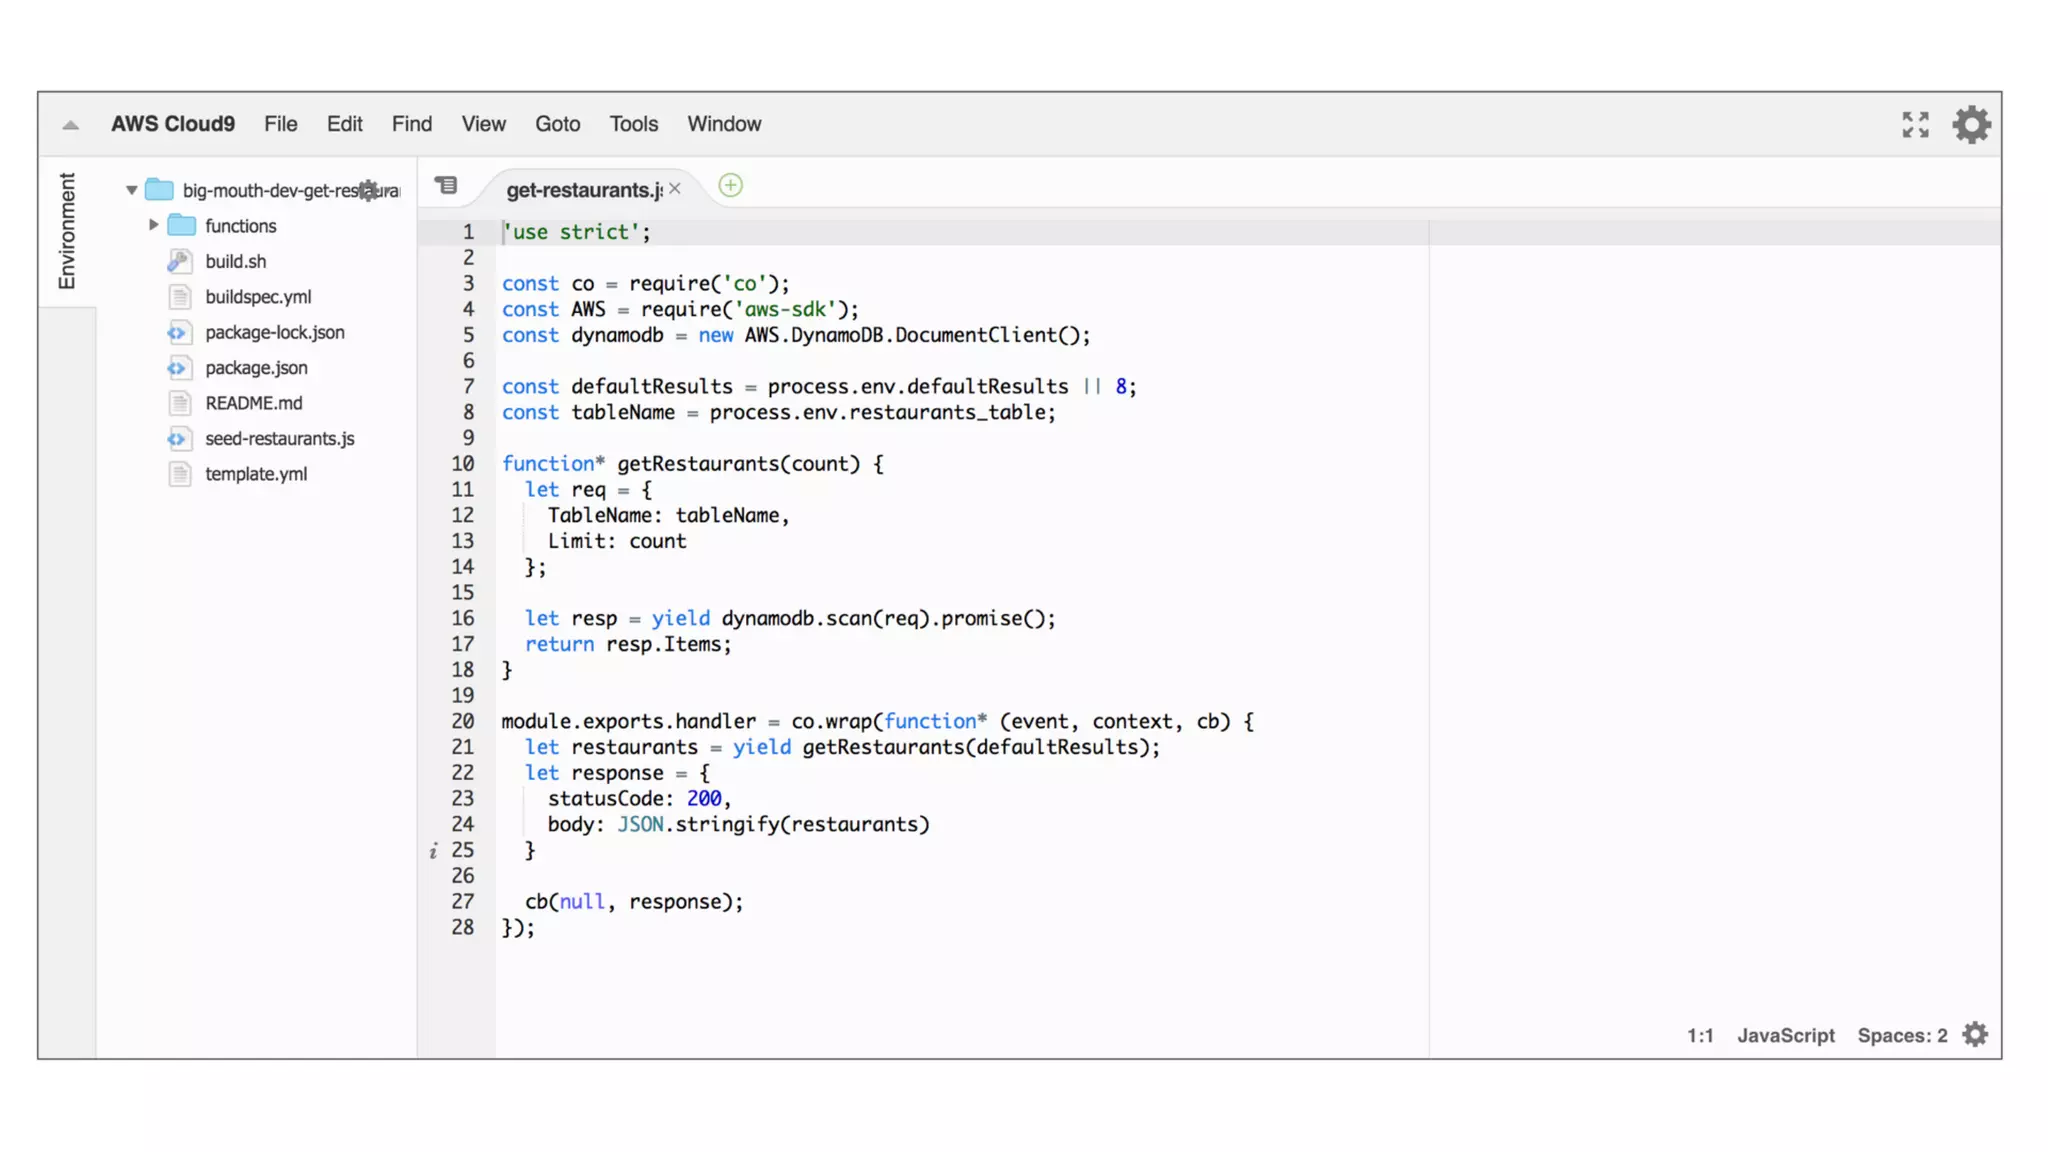The width and height of the screenshot is (2048, 1152).
Task: Click the fullscreen expand arrows icon
Action: (1915, 125)
